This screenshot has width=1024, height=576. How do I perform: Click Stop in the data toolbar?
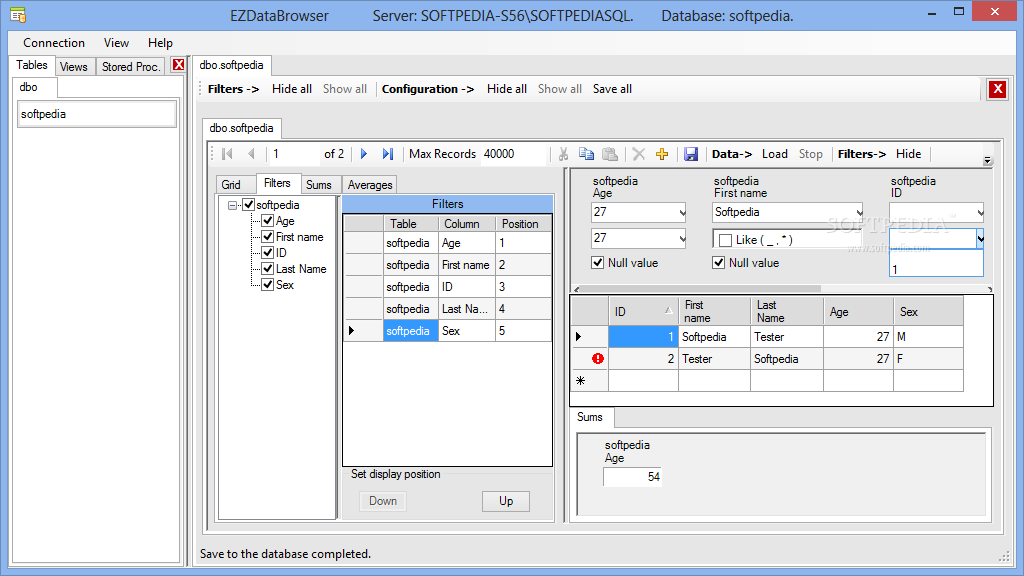point(810,154)
